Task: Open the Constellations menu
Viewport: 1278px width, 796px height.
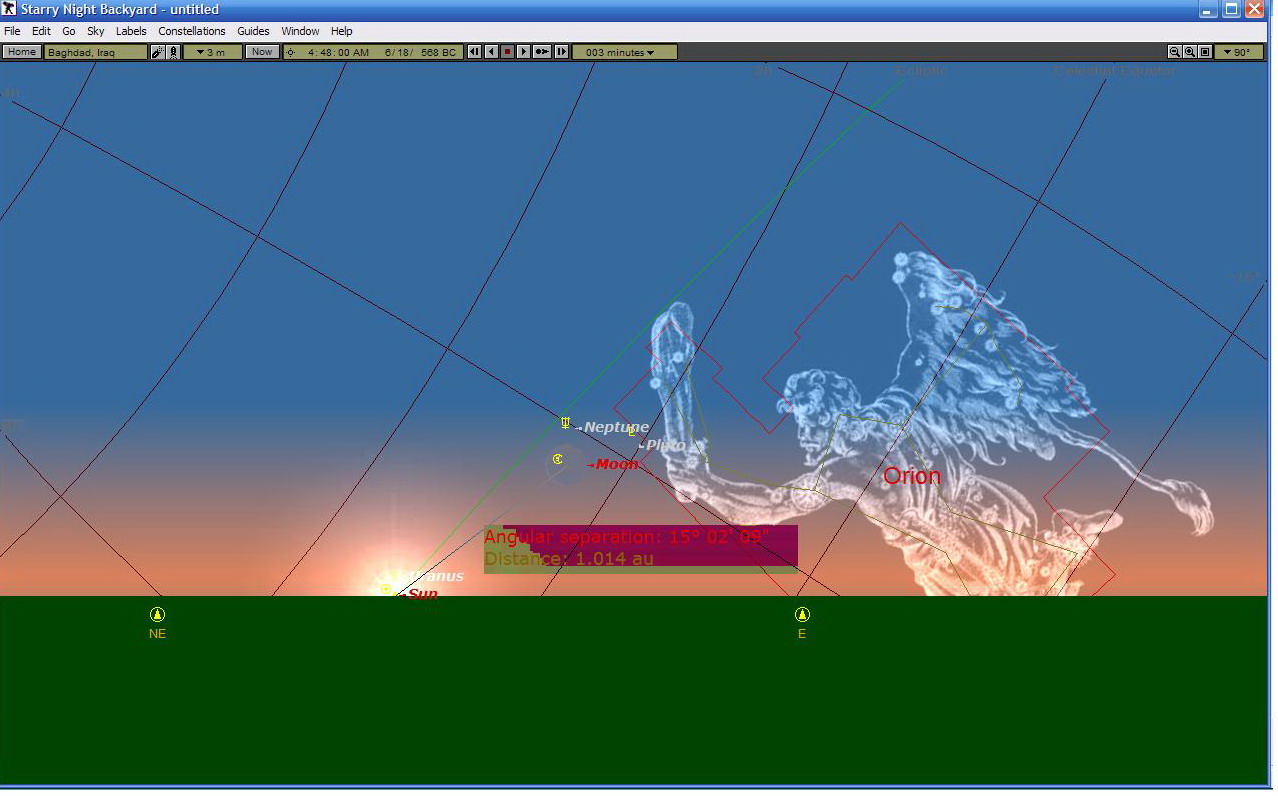Action: 192,31
